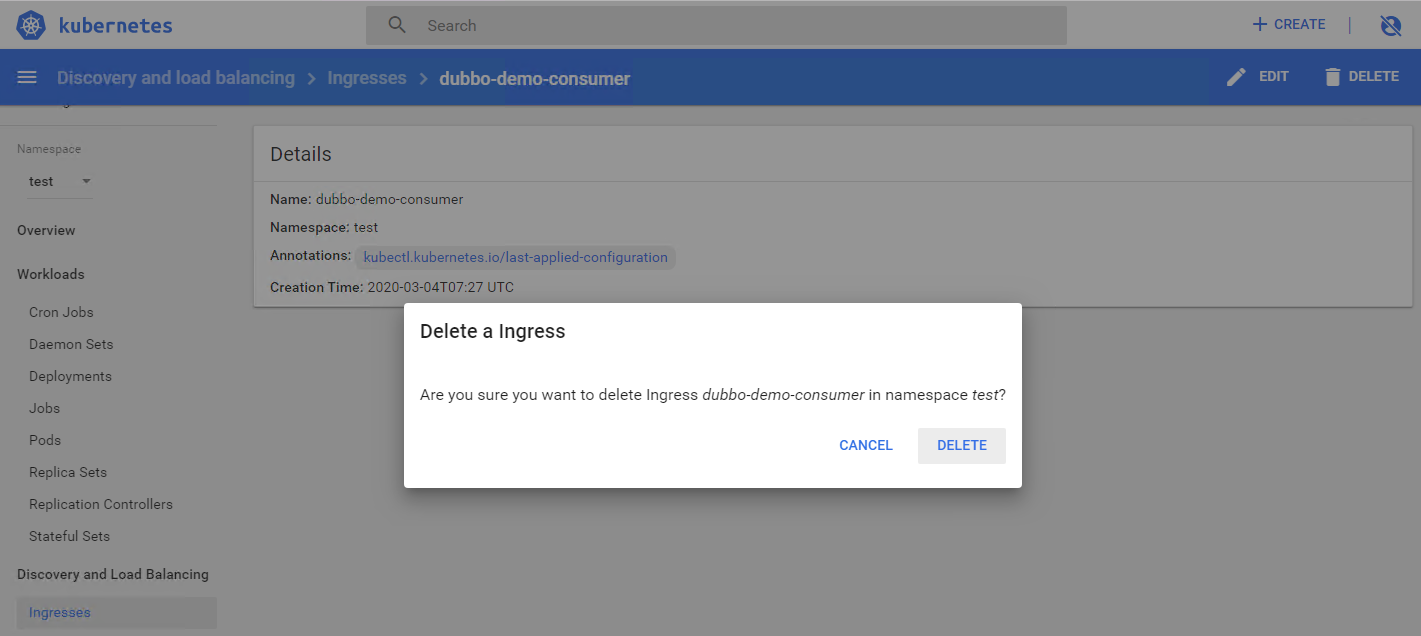1421x636 pixels.
Task: Open the Overview sidebar item
Action: click(46, 230)
